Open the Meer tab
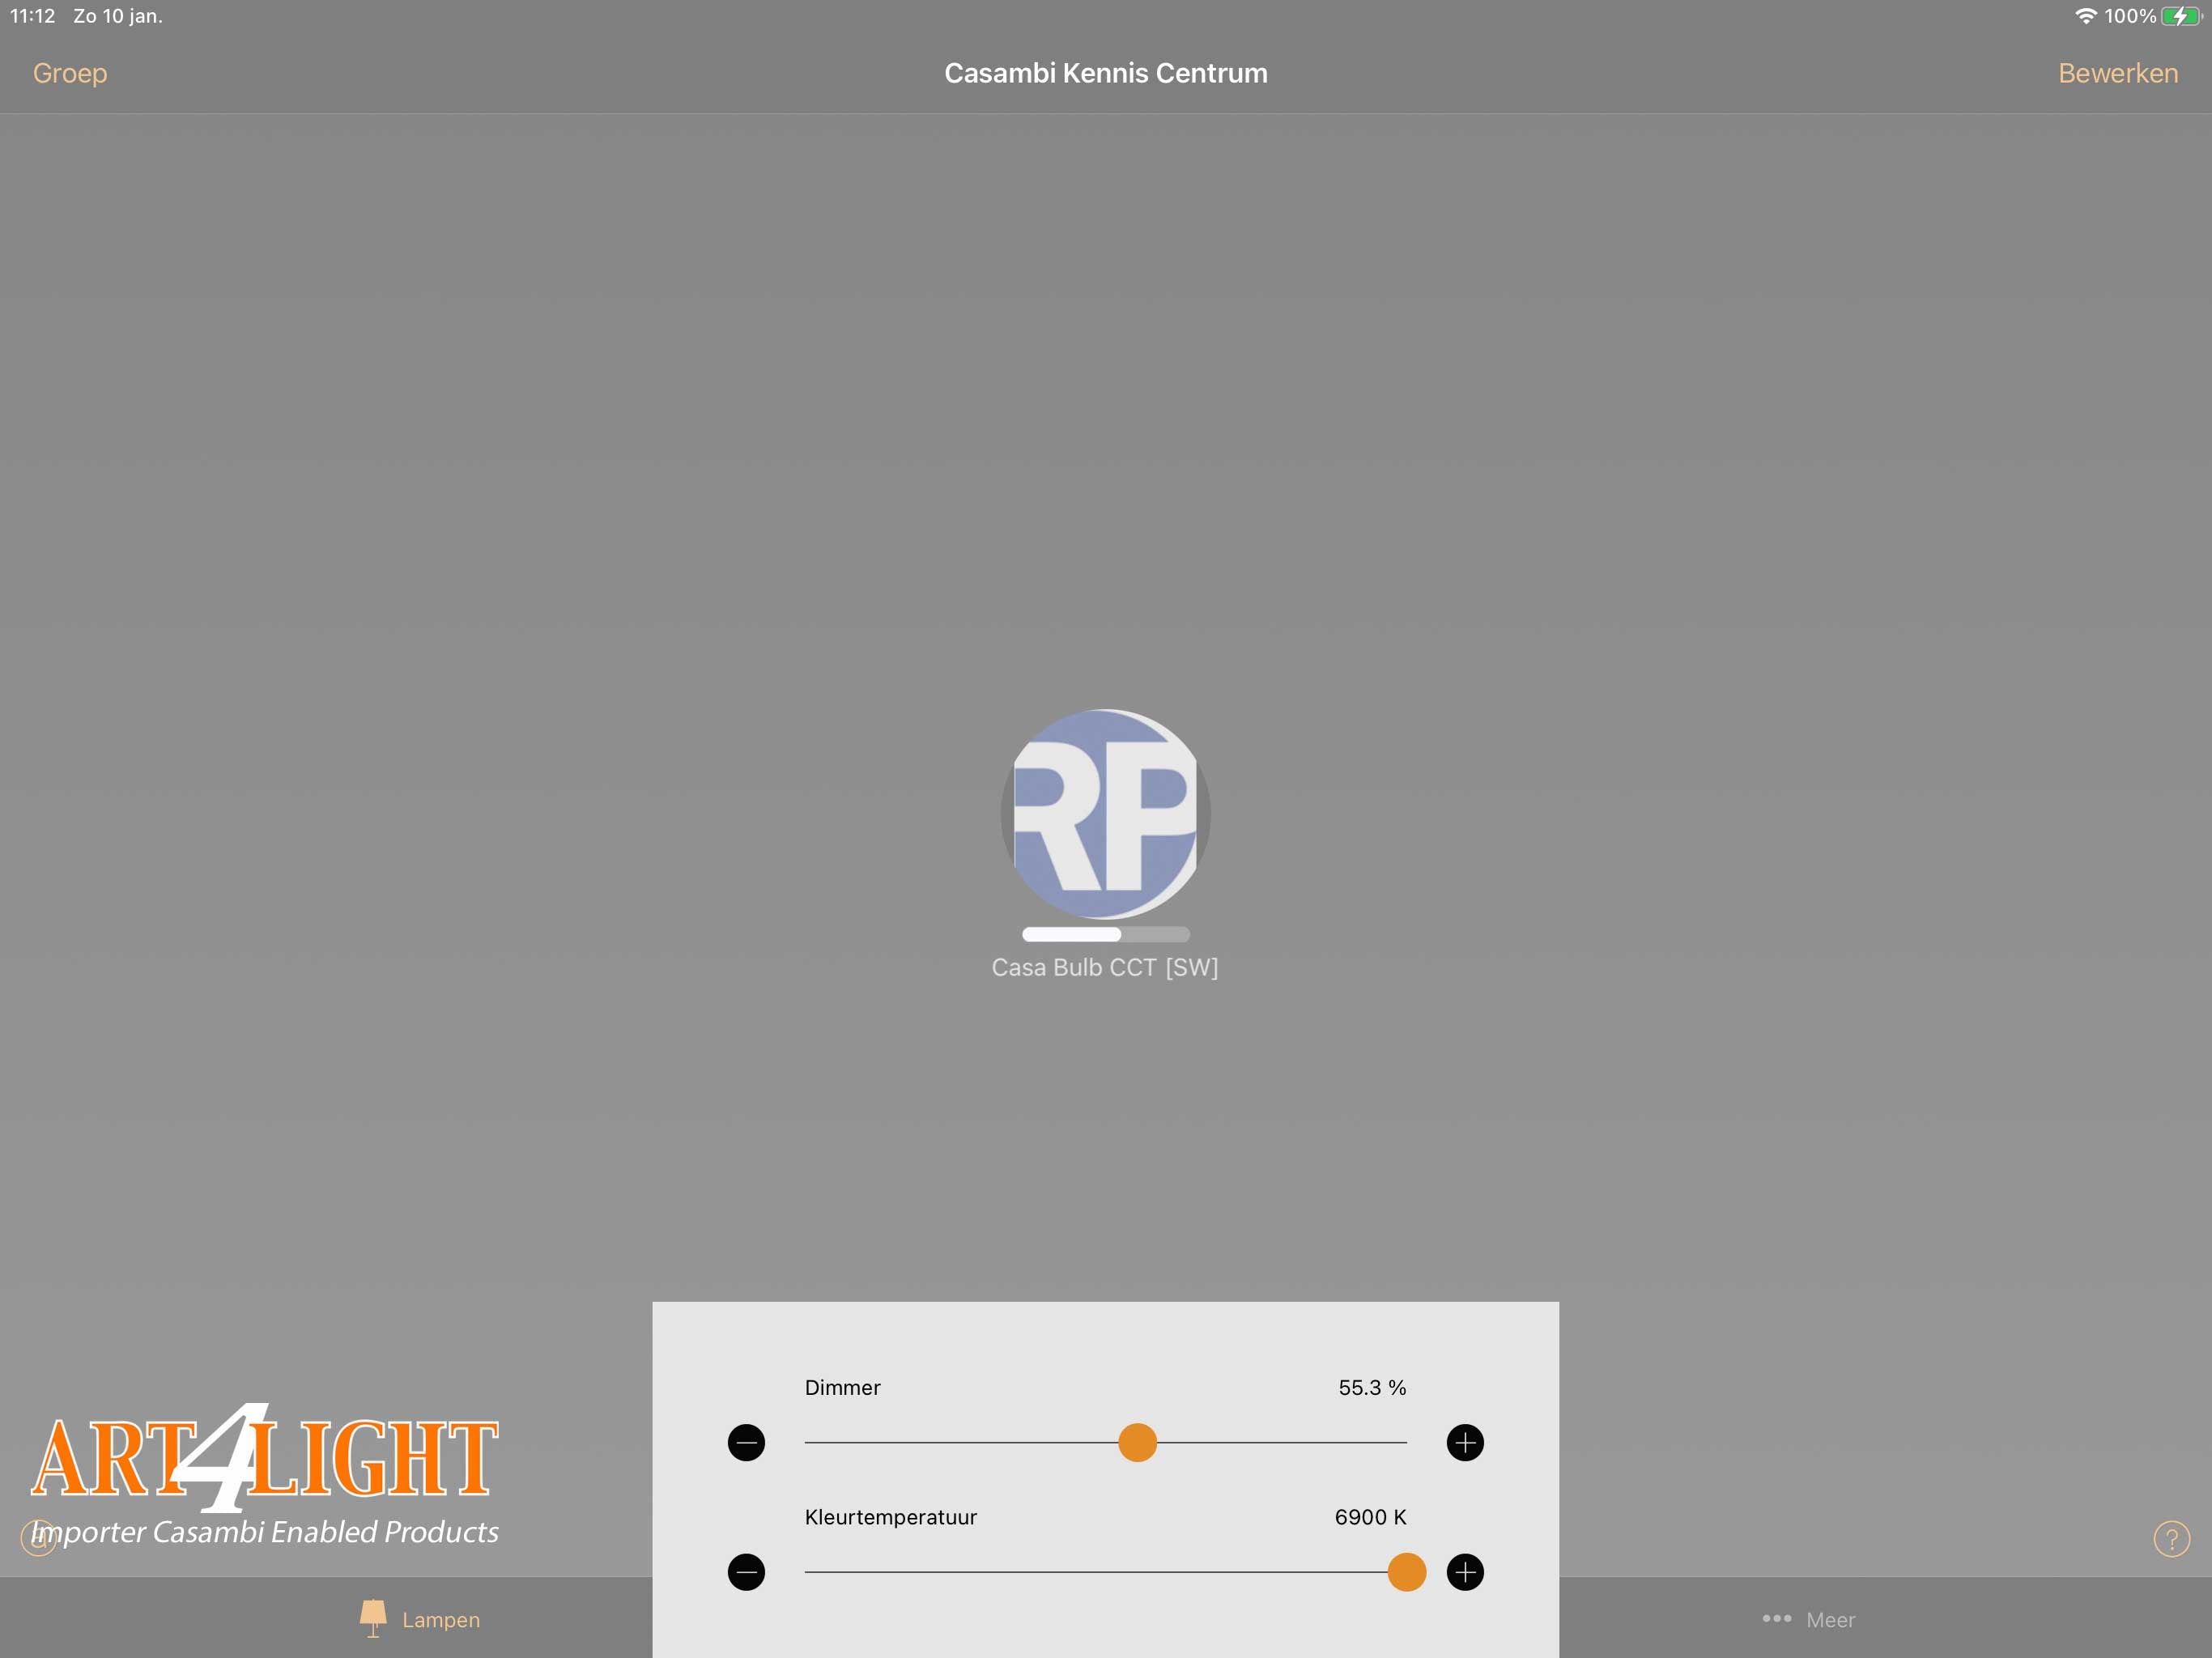2212x1658 pixels. pos(1808,1619)
